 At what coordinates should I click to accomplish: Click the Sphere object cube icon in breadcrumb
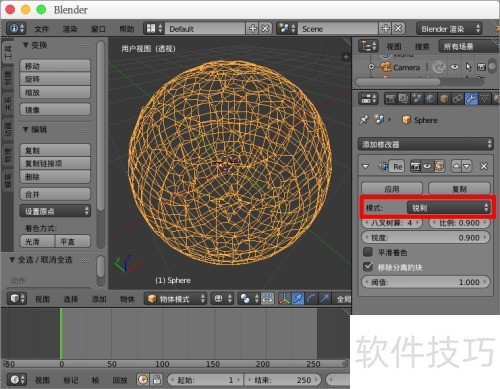(406, 120)
